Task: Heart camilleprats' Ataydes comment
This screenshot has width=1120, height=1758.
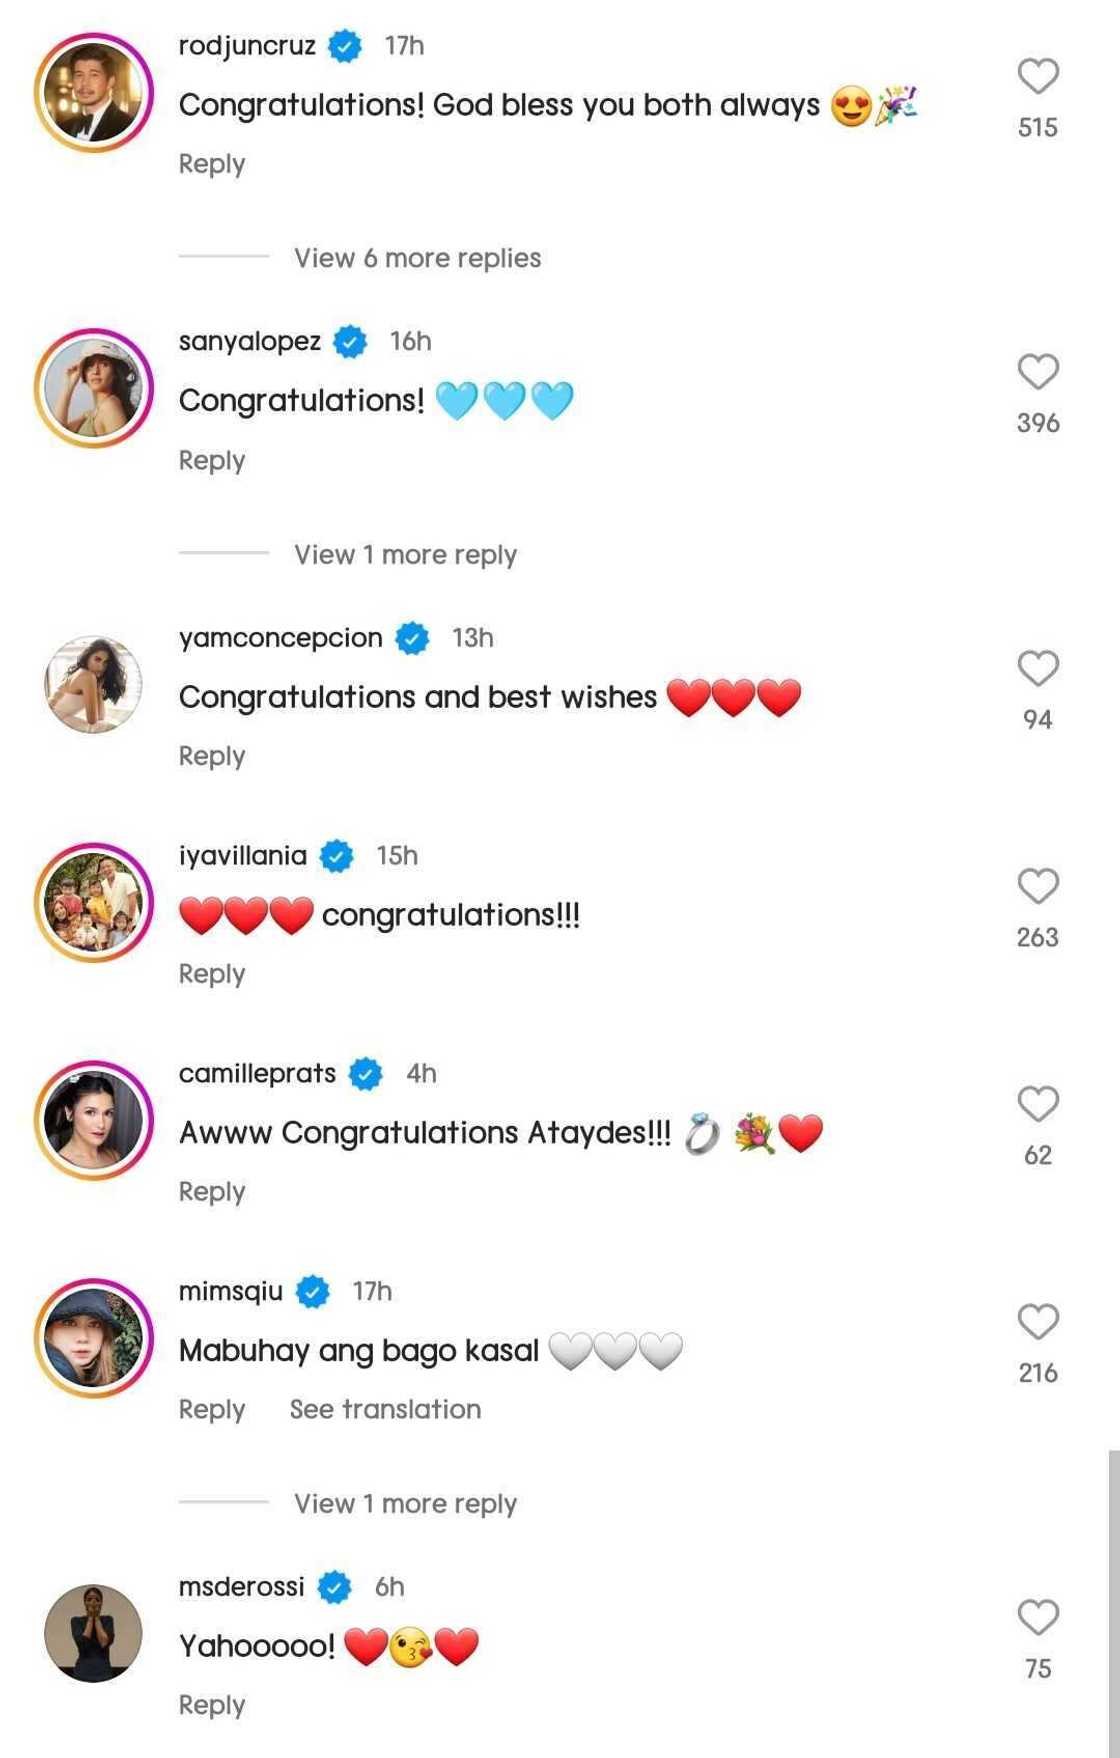Action: (x=1038, y=1104)
